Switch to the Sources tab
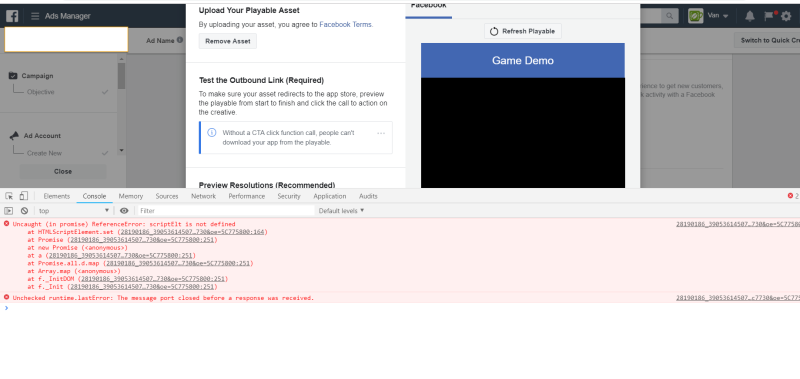 point(167,196)
